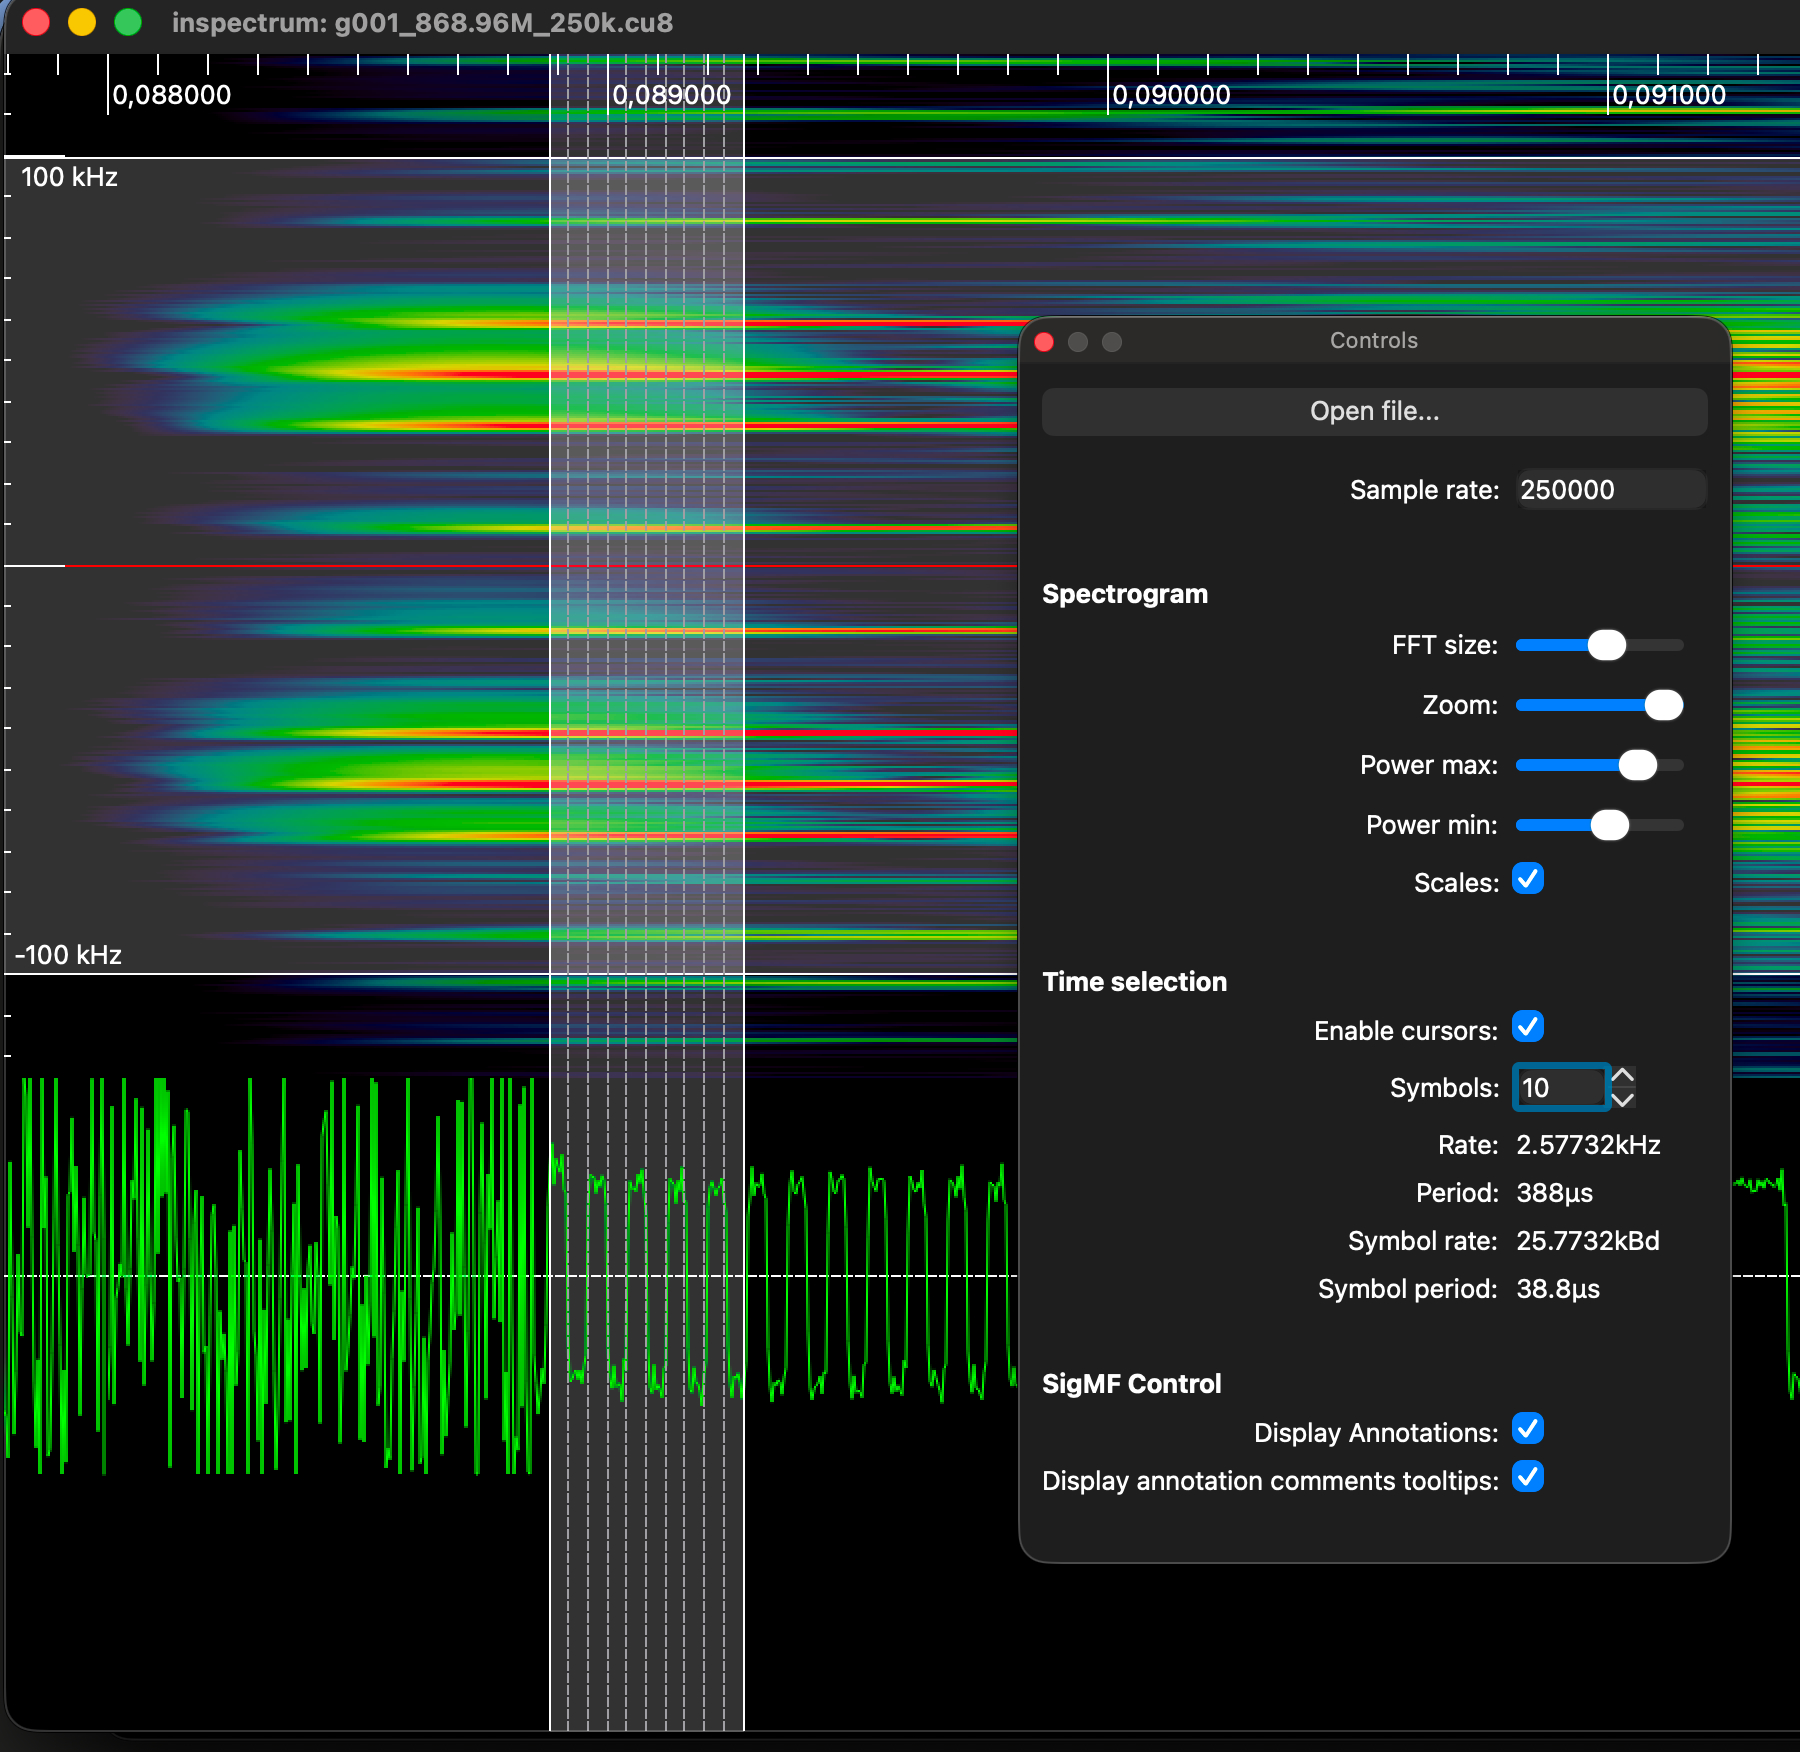The height and width of the screenshot is (1752, 1800).
Task: Disable the Enable cursors checkbox
Action: [x=1528, y=1028]
